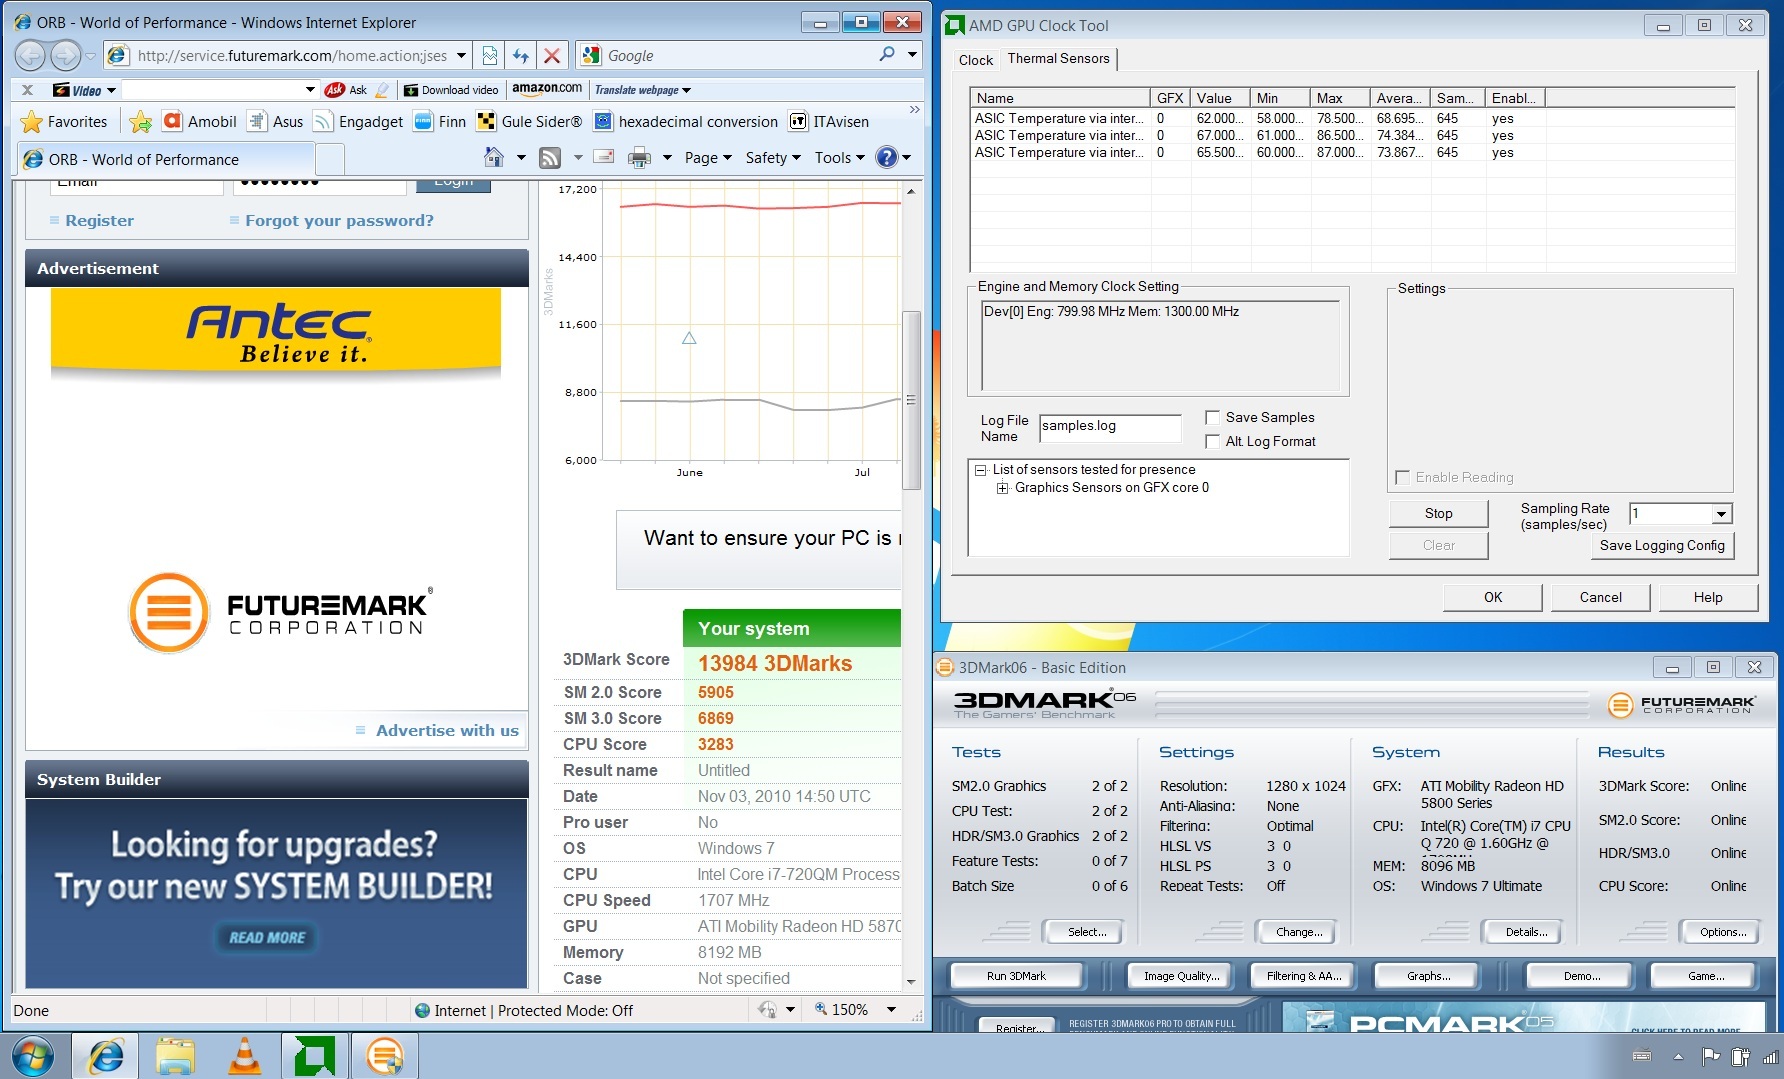Click the Save Logging Config button

(1661, 546)
